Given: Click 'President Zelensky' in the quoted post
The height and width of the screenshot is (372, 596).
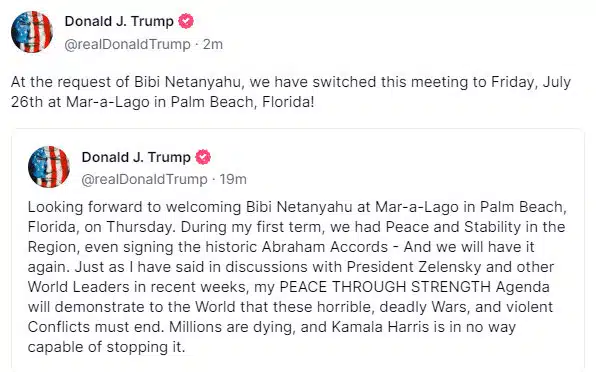Looking at the screenshot, I should [414, 267].
